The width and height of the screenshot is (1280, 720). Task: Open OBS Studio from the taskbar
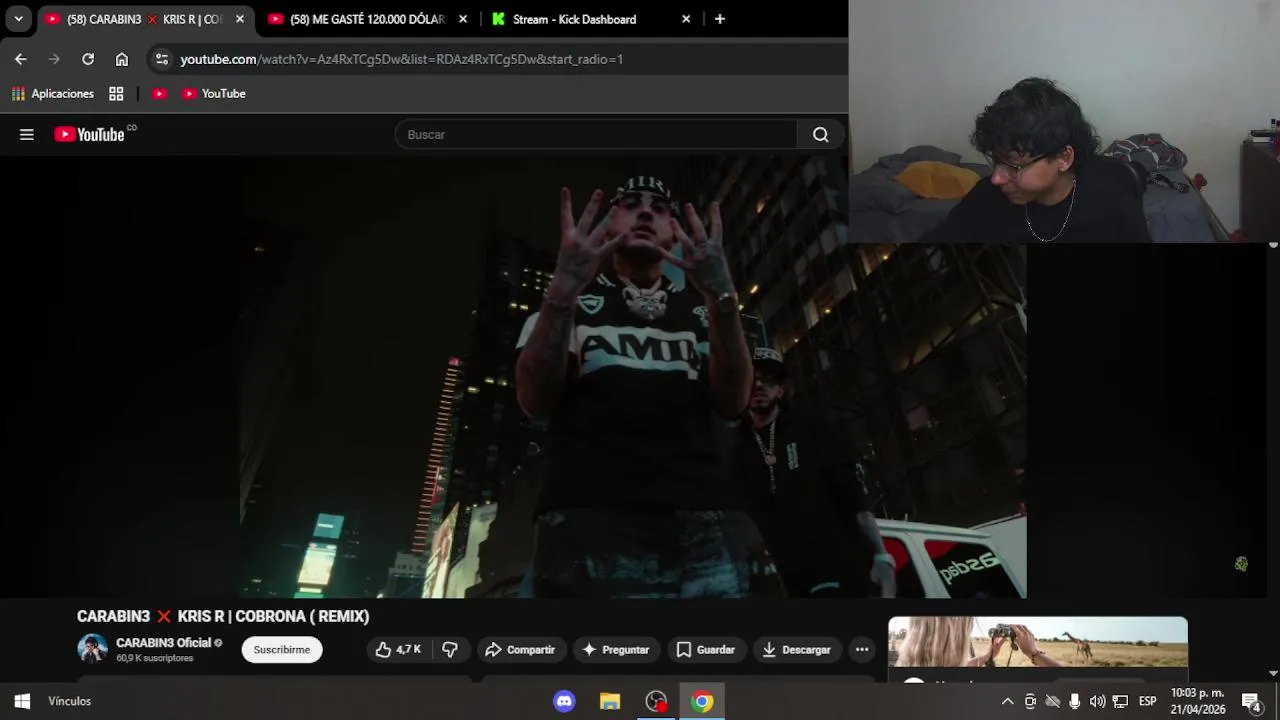tap(656, 701)
